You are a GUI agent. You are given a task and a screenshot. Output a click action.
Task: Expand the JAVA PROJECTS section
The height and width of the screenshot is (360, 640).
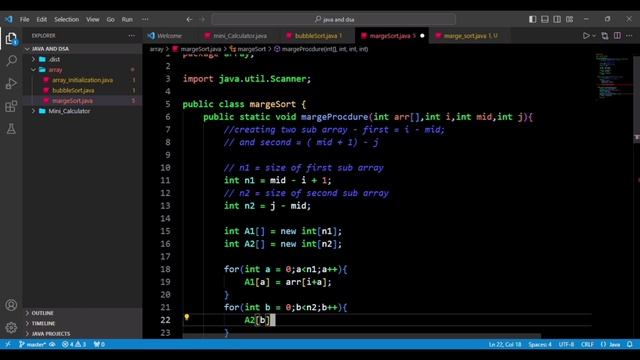click(82, 333)
